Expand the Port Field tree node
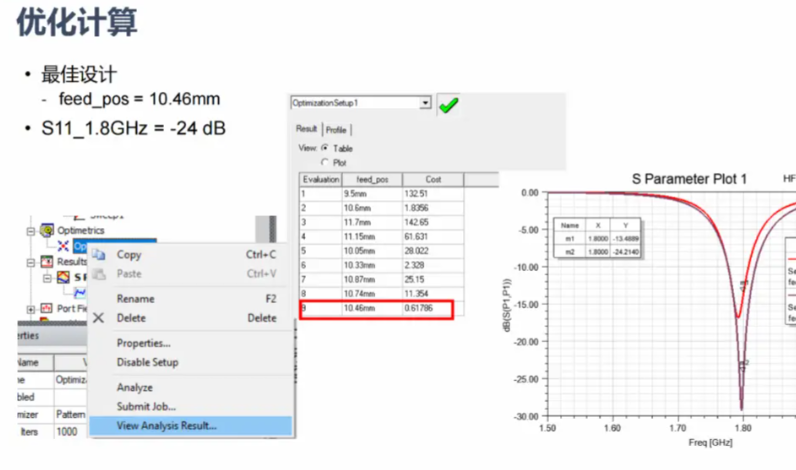The image size is (796, 470). pos(31,308)
